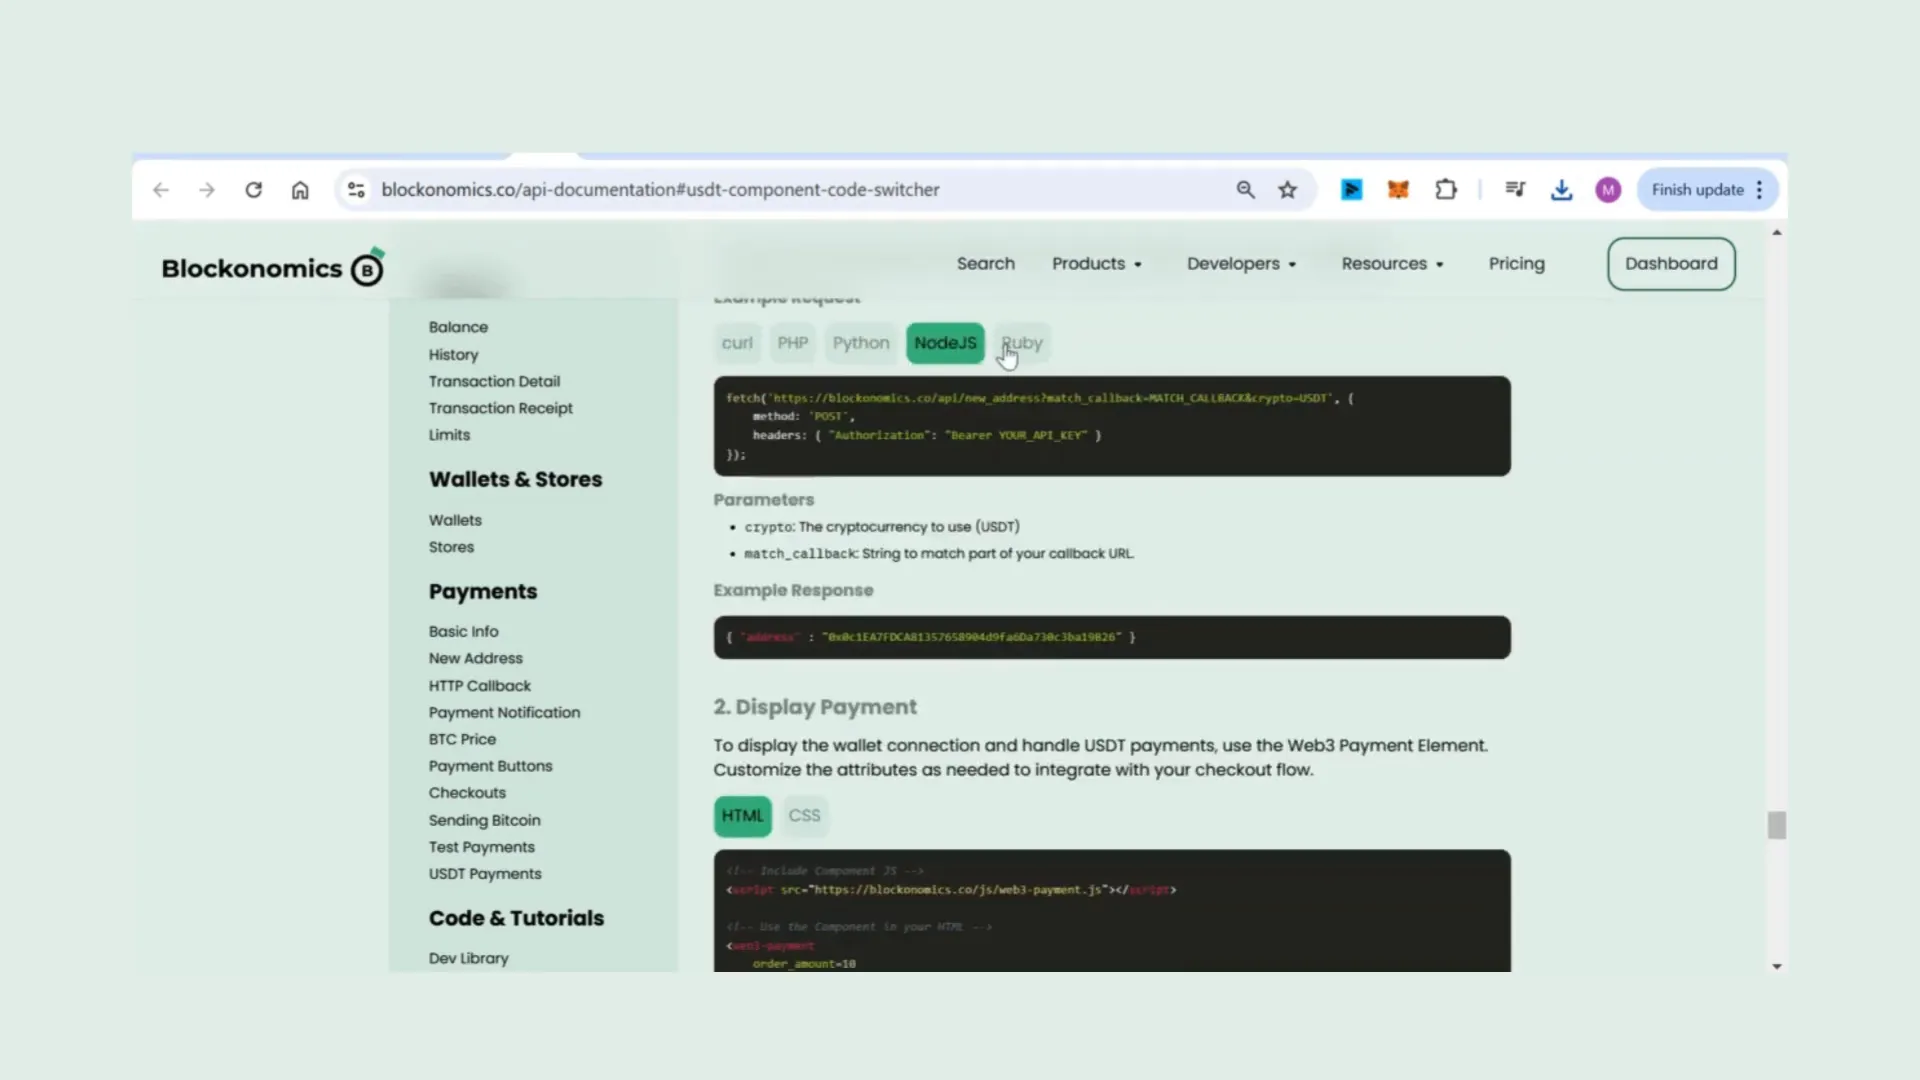Switch code example to PHP tab

pyautogui.click(x=793, y=343)
